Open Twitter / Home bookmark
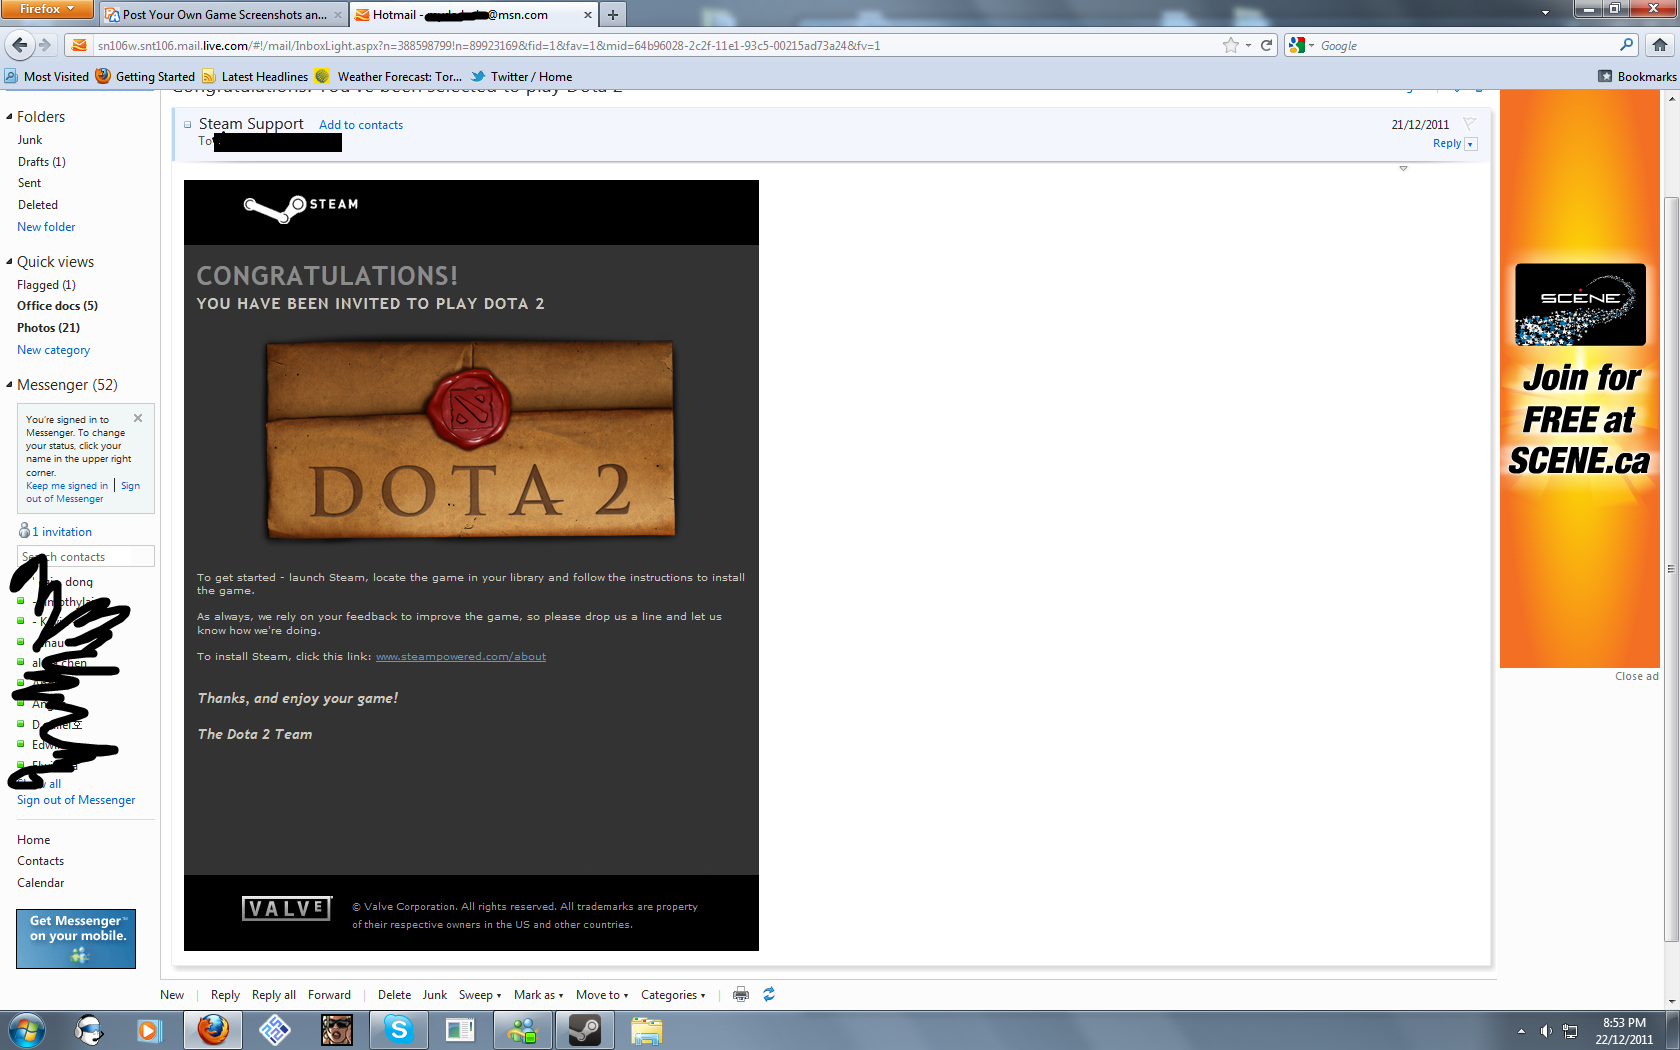The height and width of the screenshot is (1050, 1680). [522, 76]
